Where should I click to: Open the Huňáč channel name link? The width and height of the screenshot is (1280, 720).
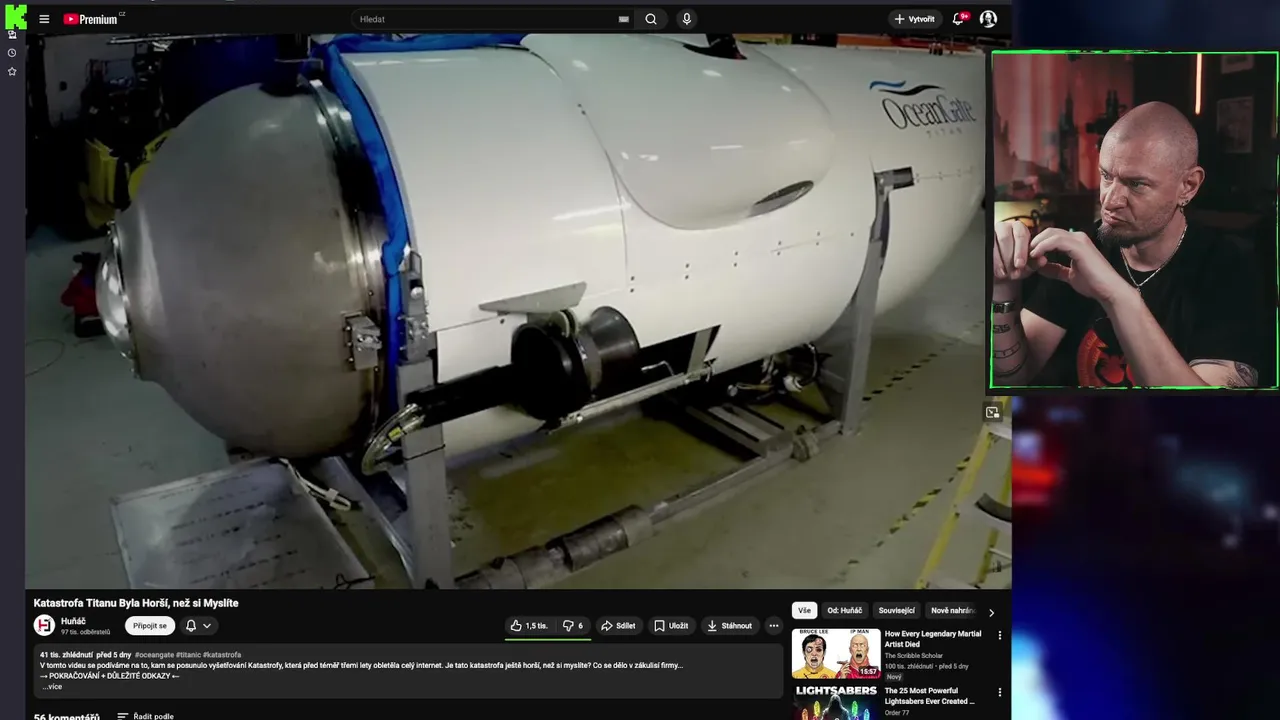[x=73, y=621]
